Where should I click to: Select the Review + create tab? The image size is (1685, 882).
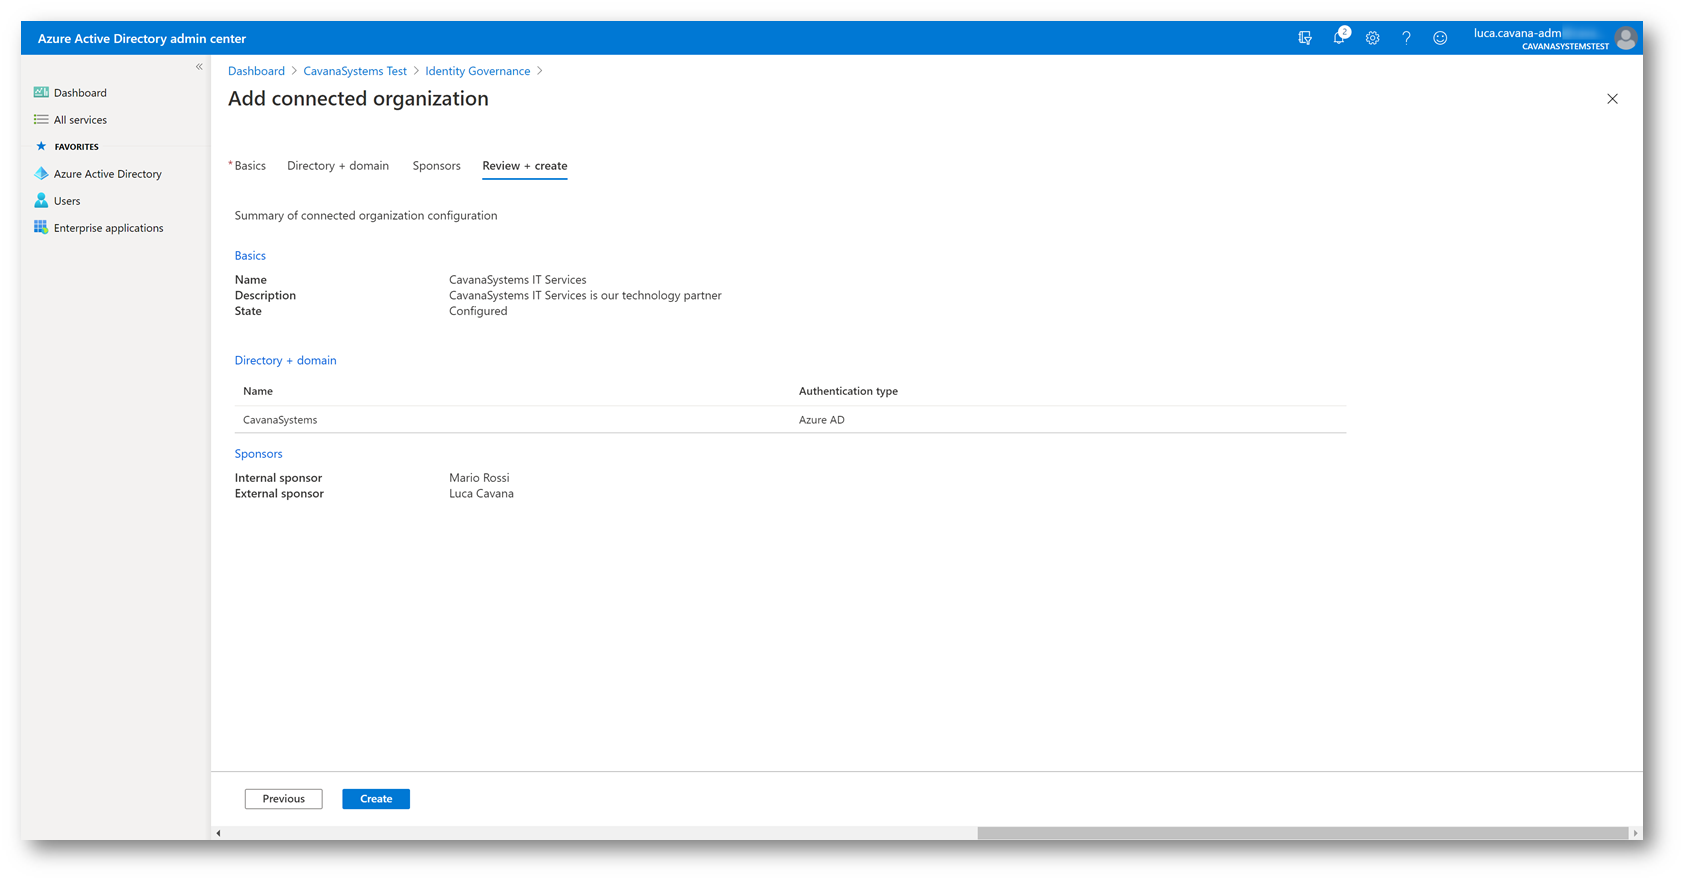[525, 166]
